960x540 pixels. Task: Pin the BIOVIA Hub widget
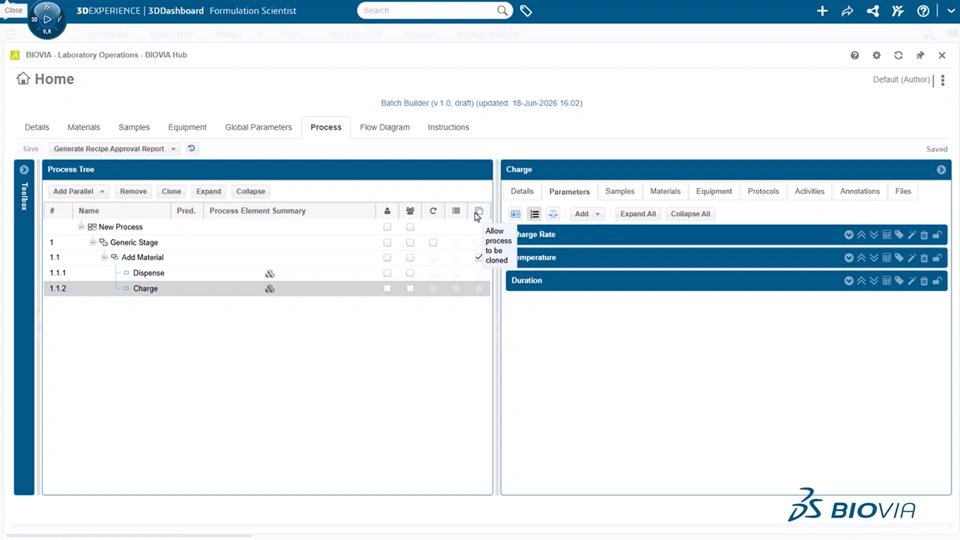[920, 55]
